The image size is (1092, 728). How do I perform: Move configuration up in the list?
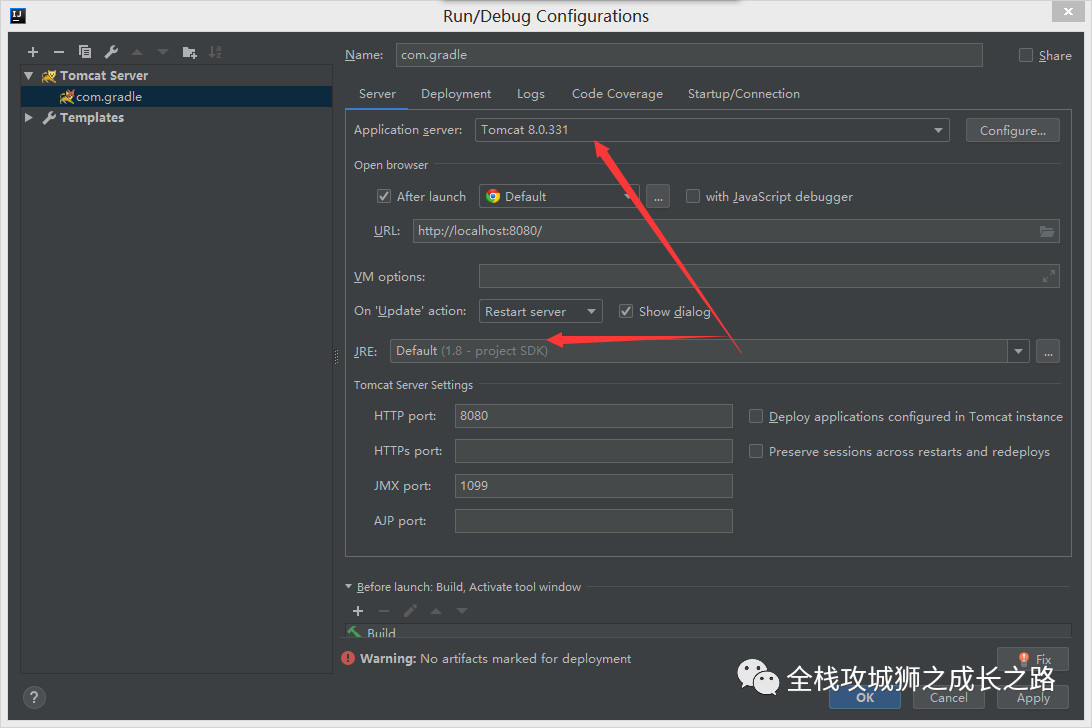(137, 52)
